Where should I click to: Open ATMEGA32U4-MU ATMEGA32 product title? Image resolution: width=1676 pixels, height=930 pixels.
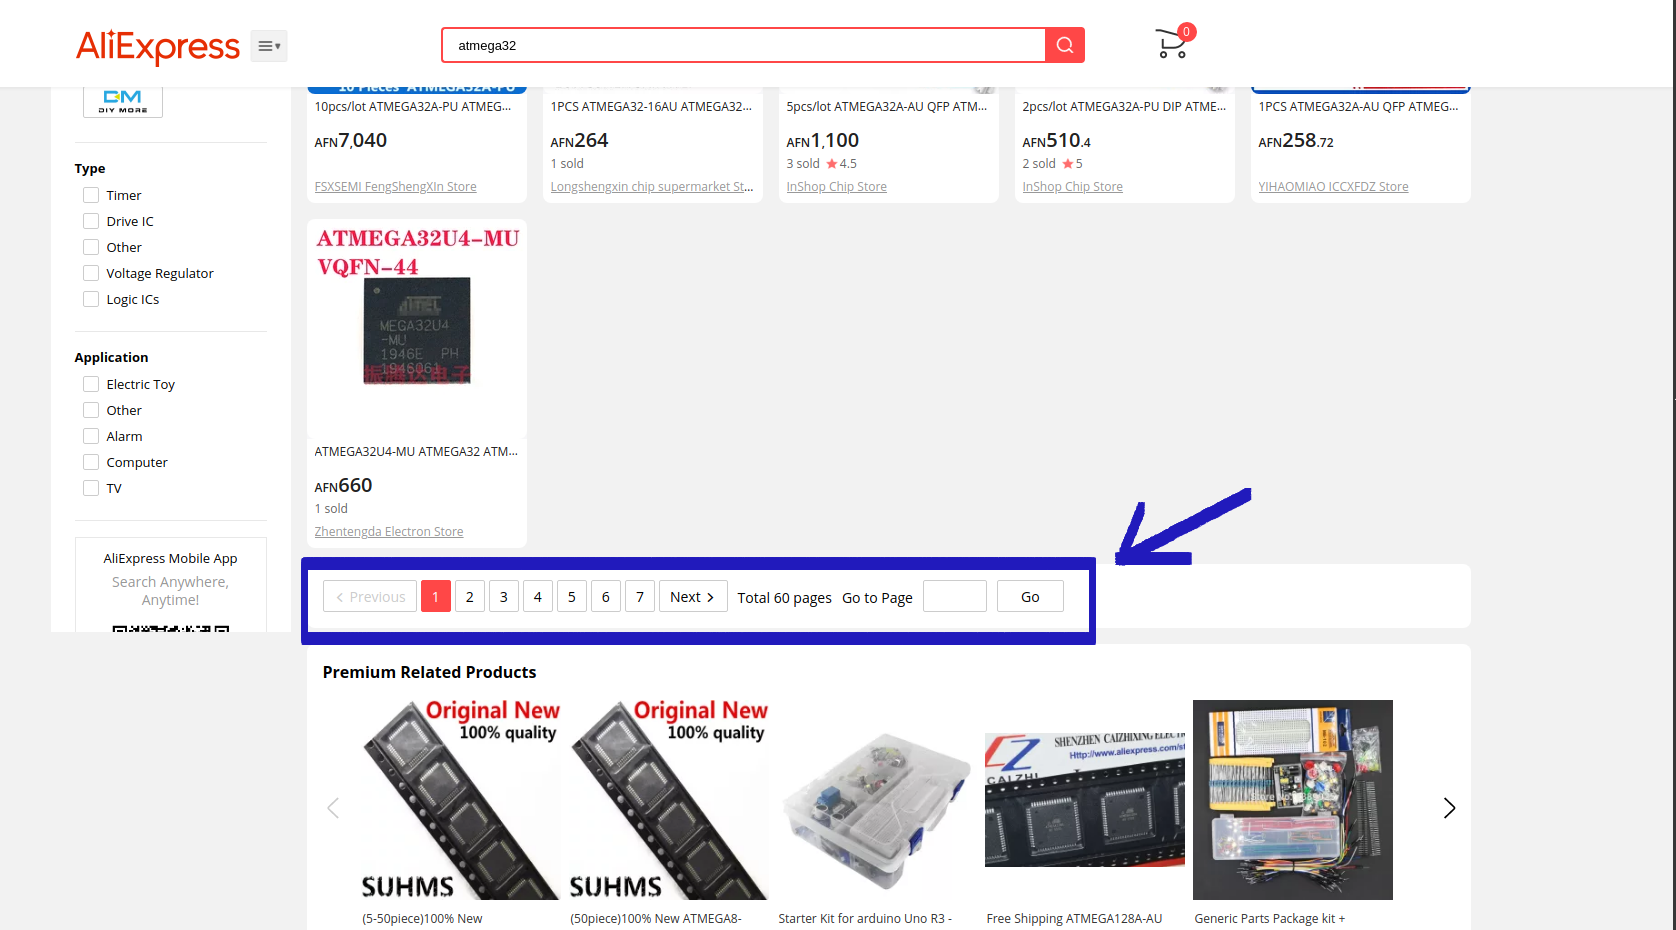tap(416, 452)
